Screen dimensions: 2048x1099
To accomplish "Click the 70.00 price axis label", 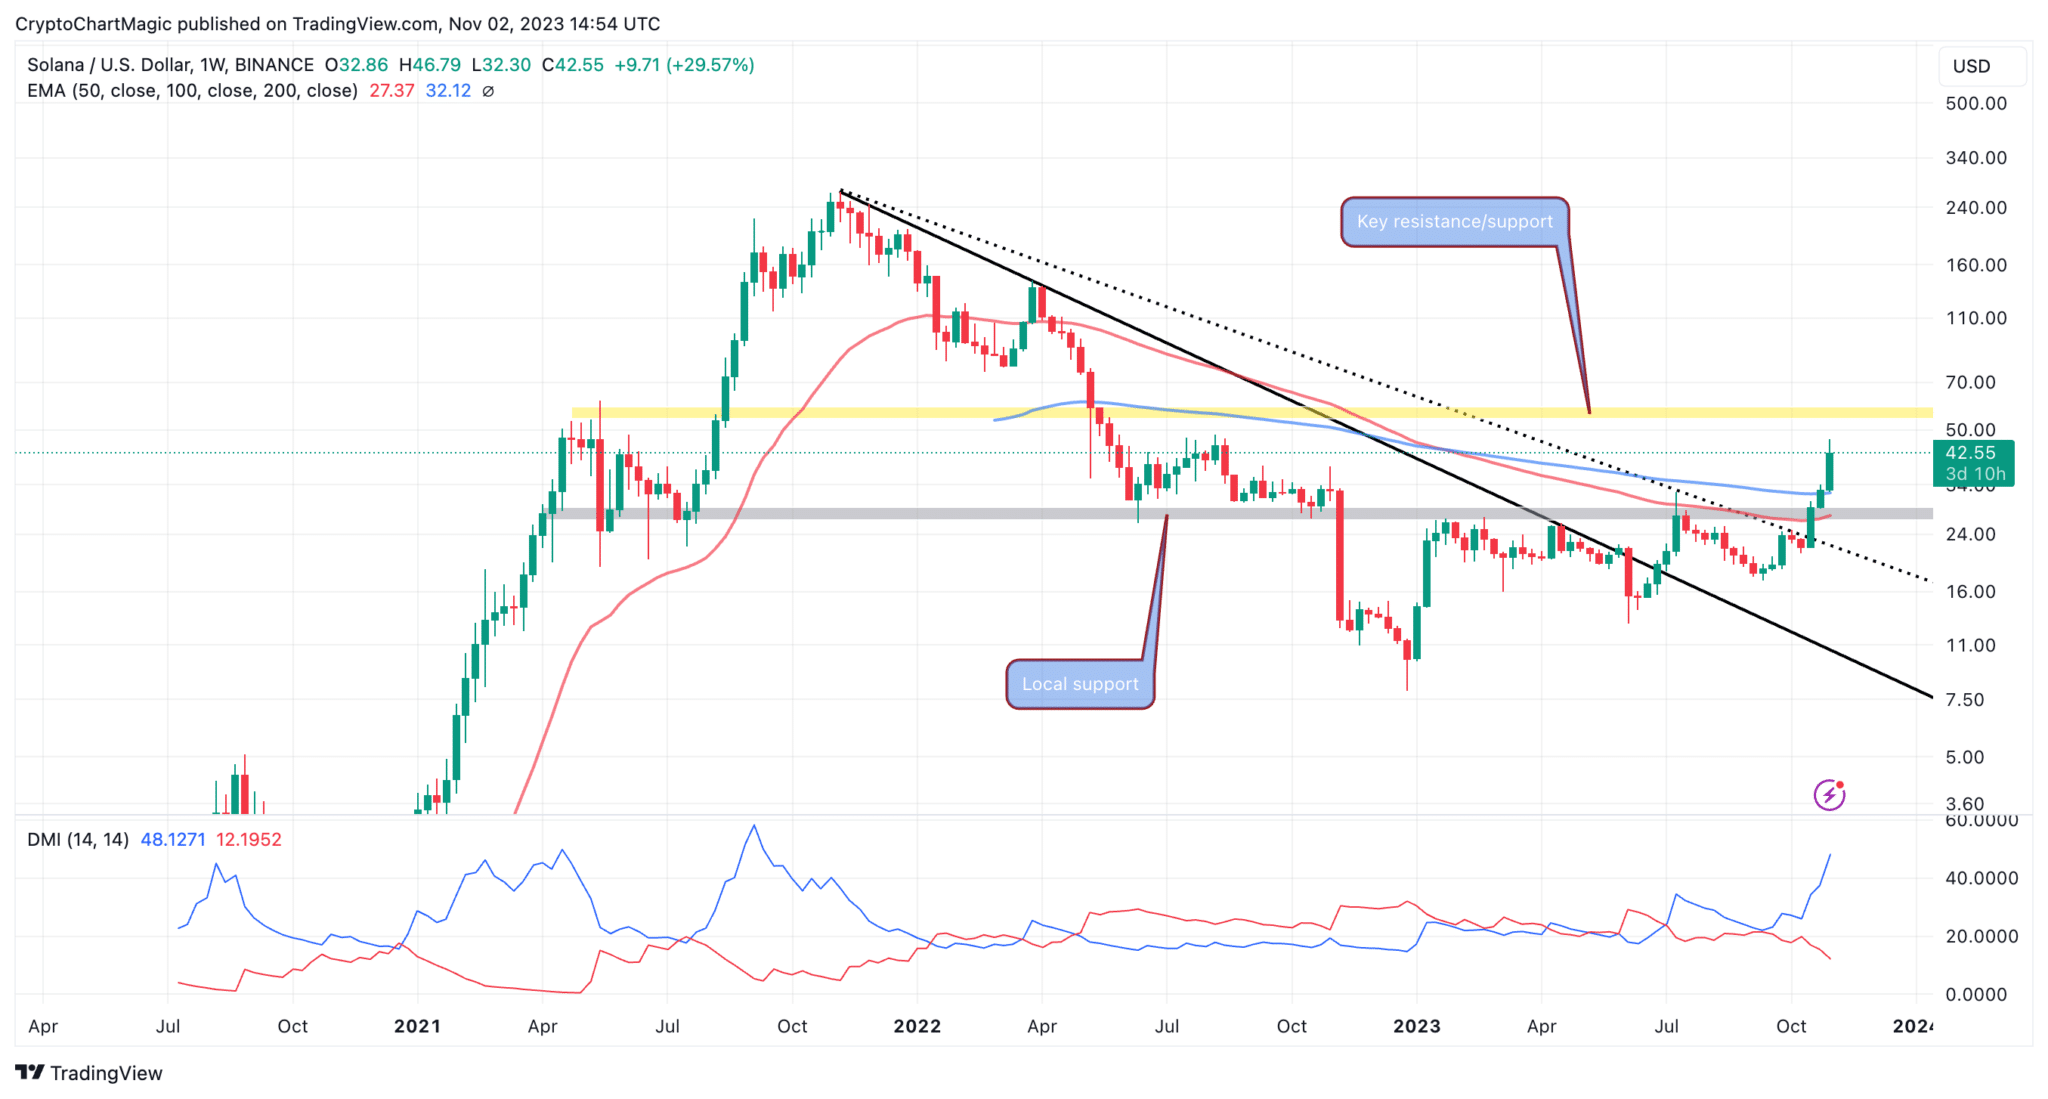I will tap(1970, 382).
